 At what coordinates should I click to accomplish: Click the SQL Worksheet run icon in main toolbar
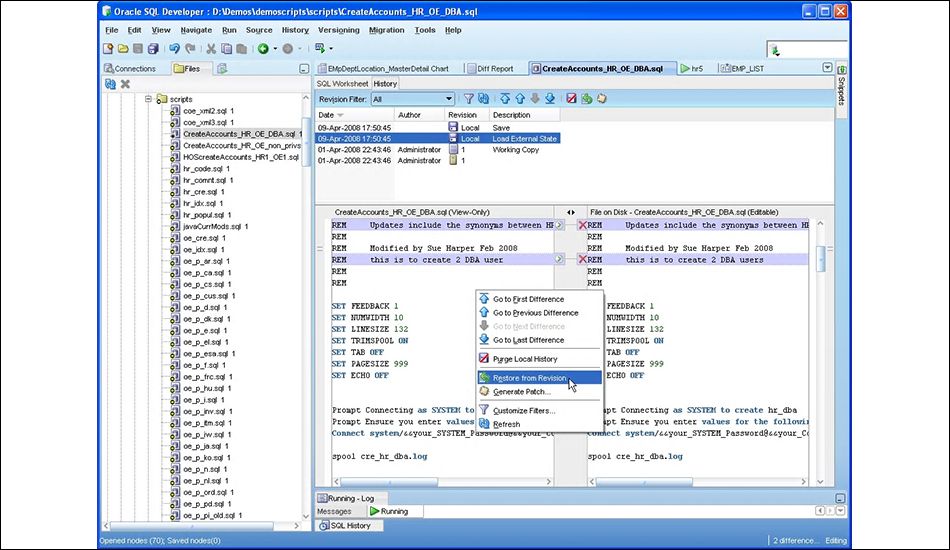tap(320, 48)
